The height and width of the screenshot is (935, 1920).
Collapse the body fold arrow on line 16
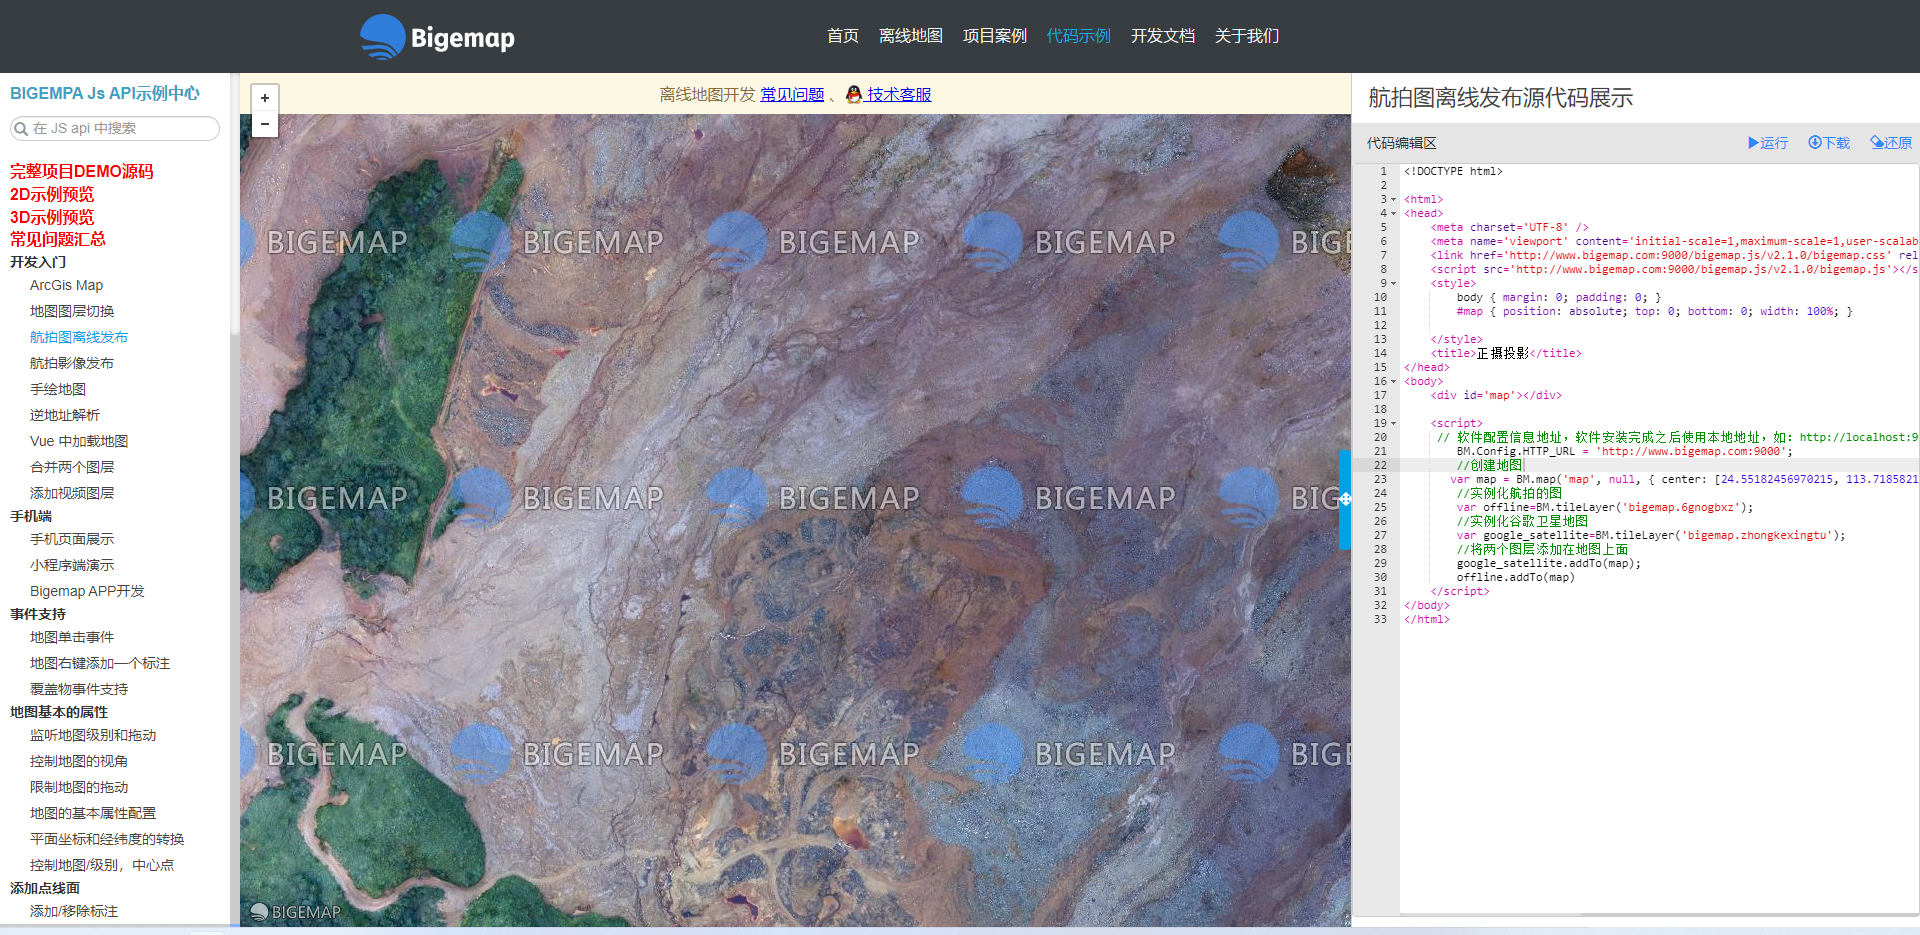(x=1393, y=381)
